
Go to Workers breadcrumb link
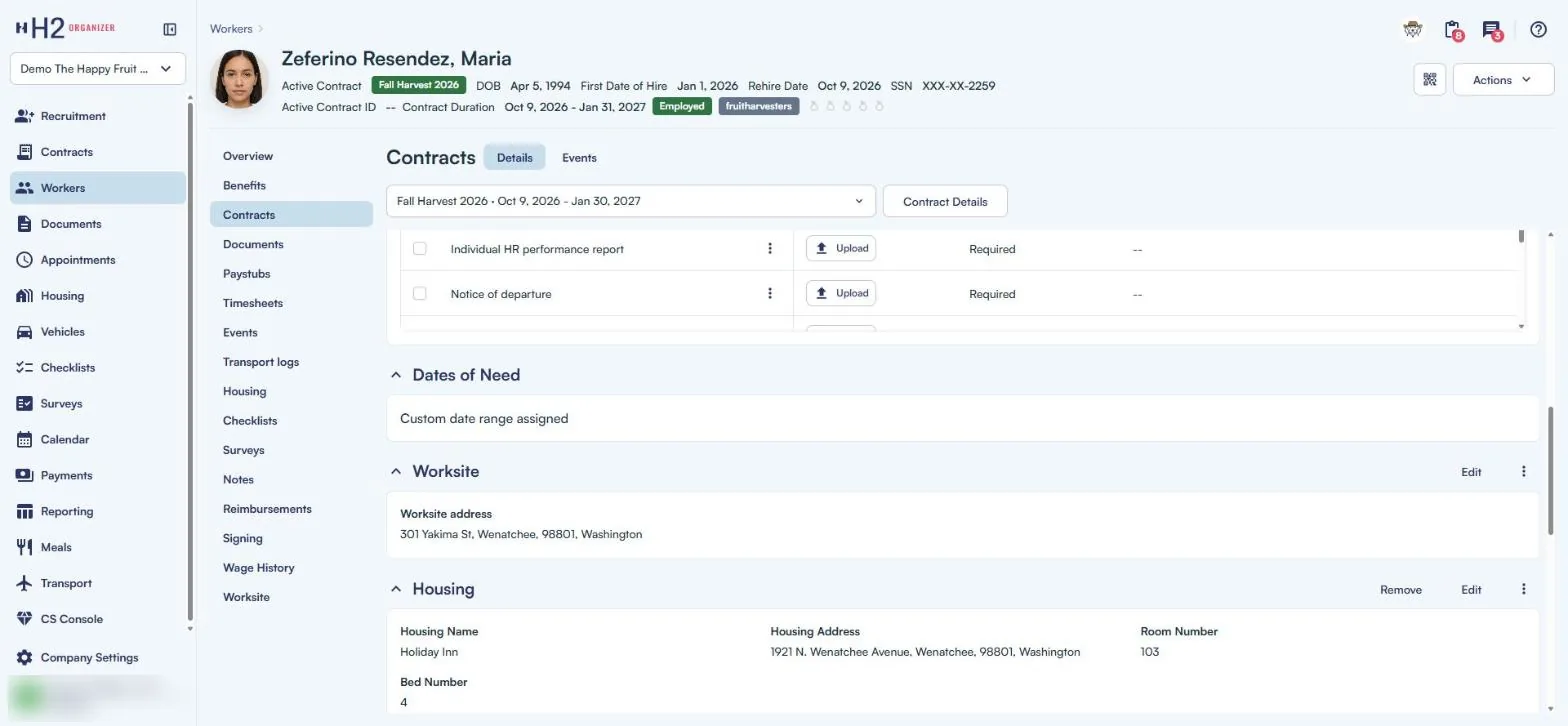pos(231,29)
